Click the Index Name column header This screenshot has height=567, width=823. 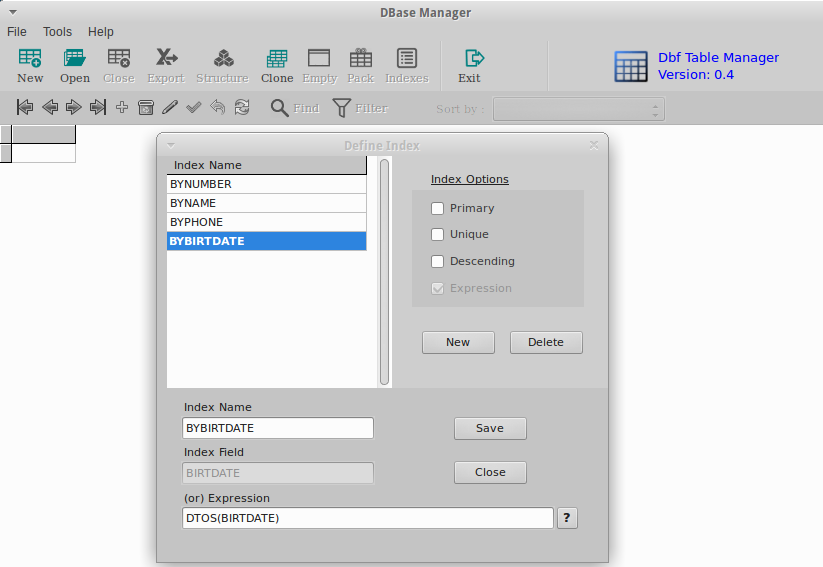267,165
